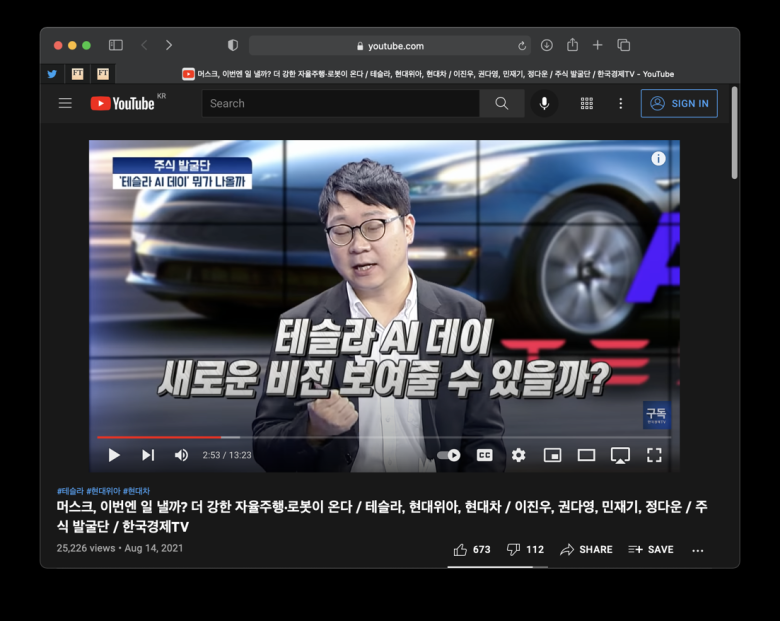Screen dimensions: 780x621
Task: Switch to miniplayer mode
Action: pyautogui.click(x=553, y=455)
